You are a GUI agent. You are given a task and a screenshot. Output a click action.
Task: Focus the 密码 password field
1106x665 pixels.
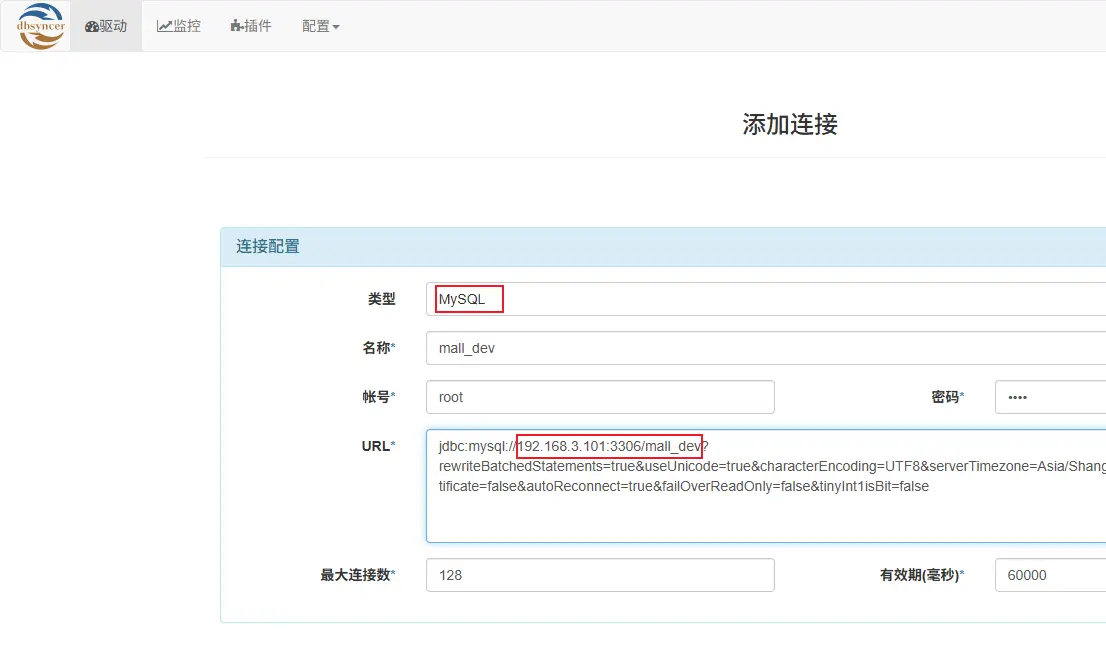click(1049, 397)
